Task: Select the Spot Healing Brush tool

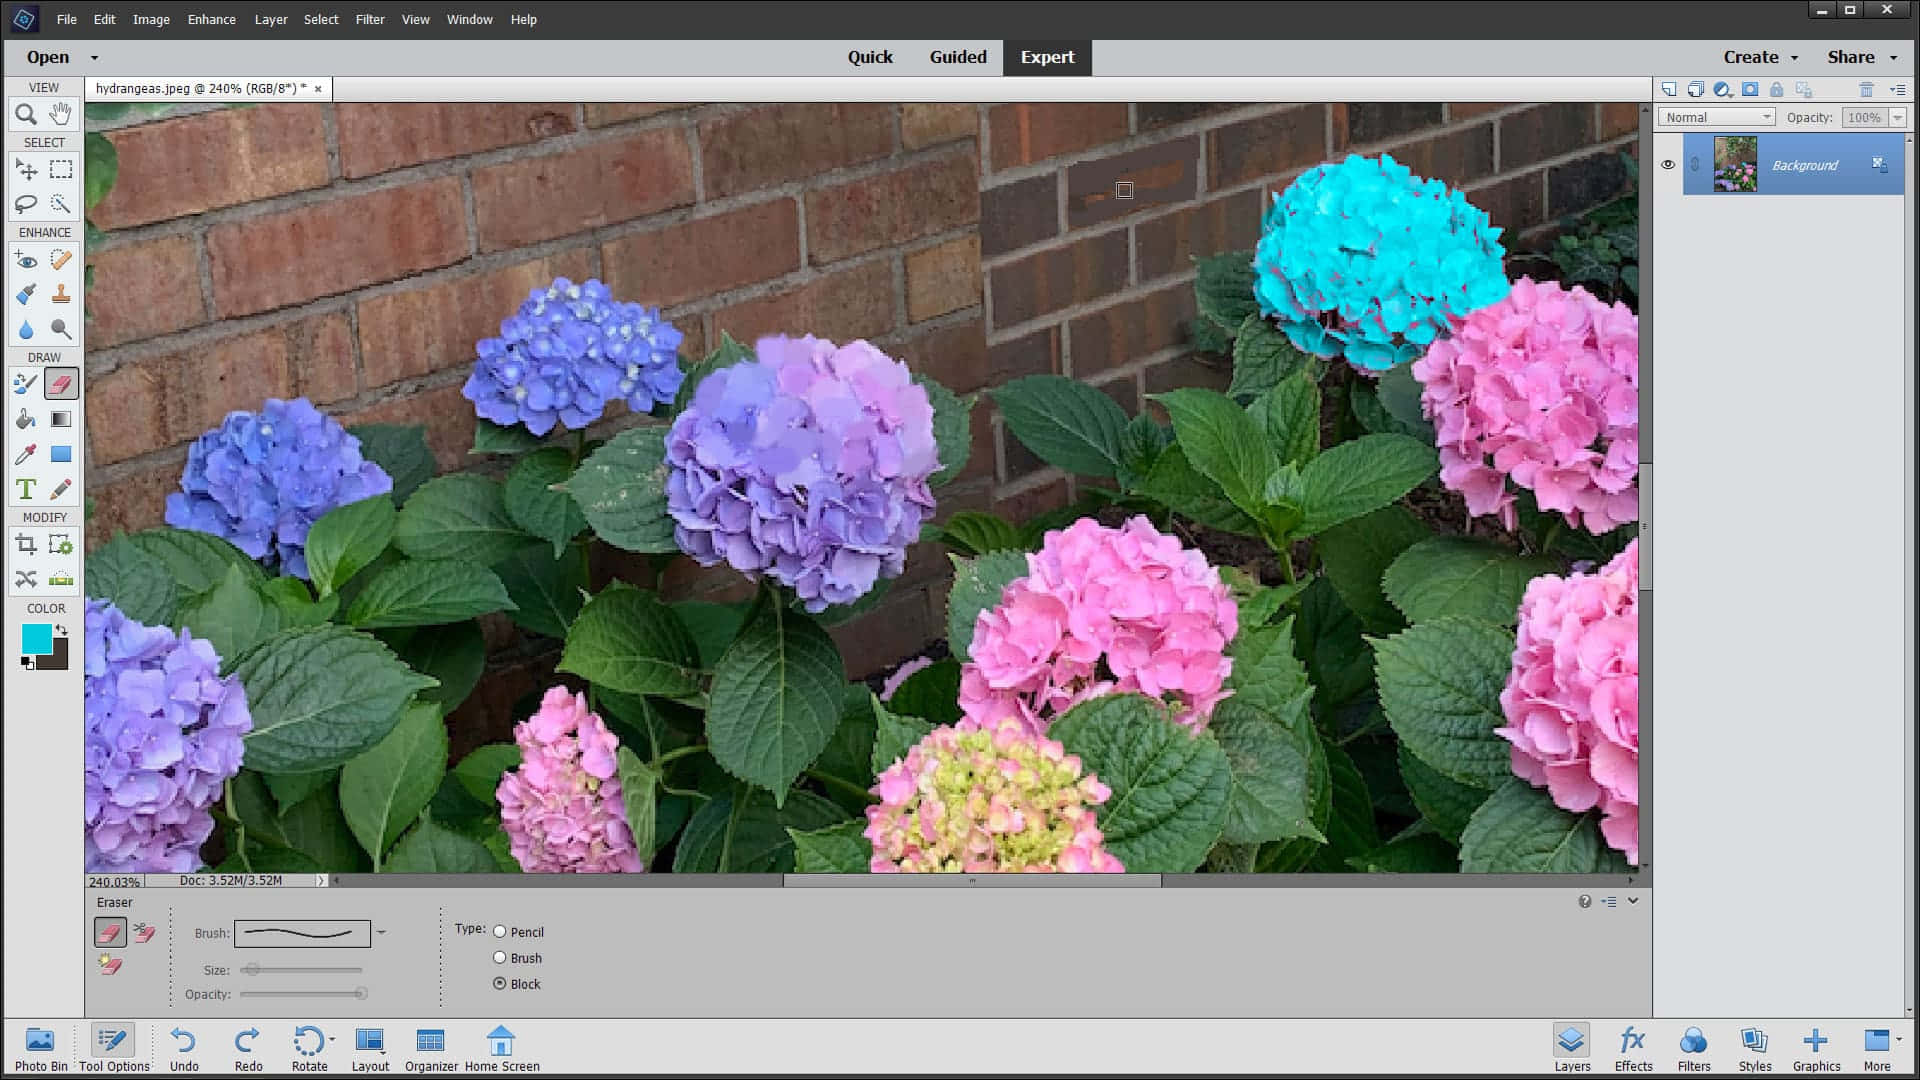Action: click(x=61, y=258)
